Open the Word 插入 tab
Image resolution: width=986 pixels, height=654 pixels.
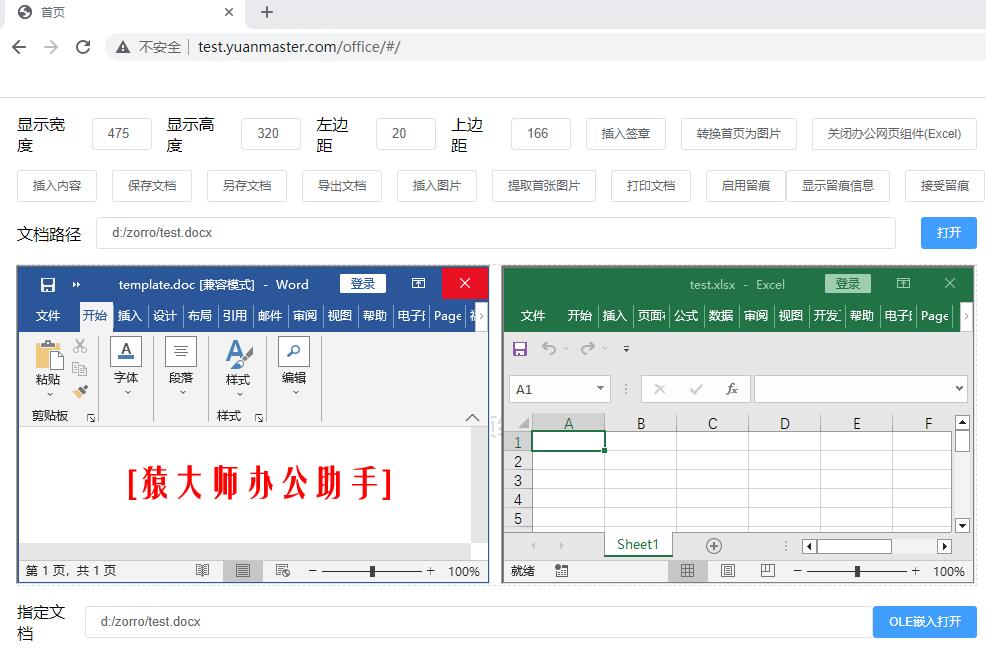130,316
